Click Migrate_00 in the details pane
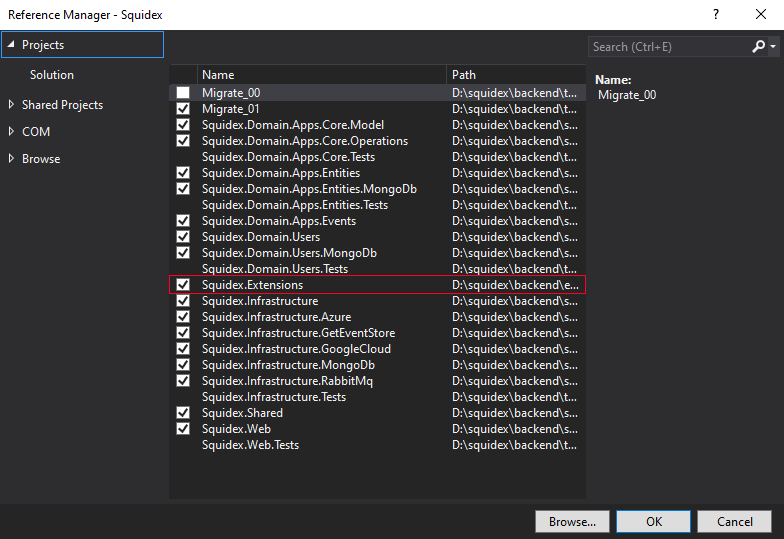Viewport: 784px width, 539px height. pos(627,94)
